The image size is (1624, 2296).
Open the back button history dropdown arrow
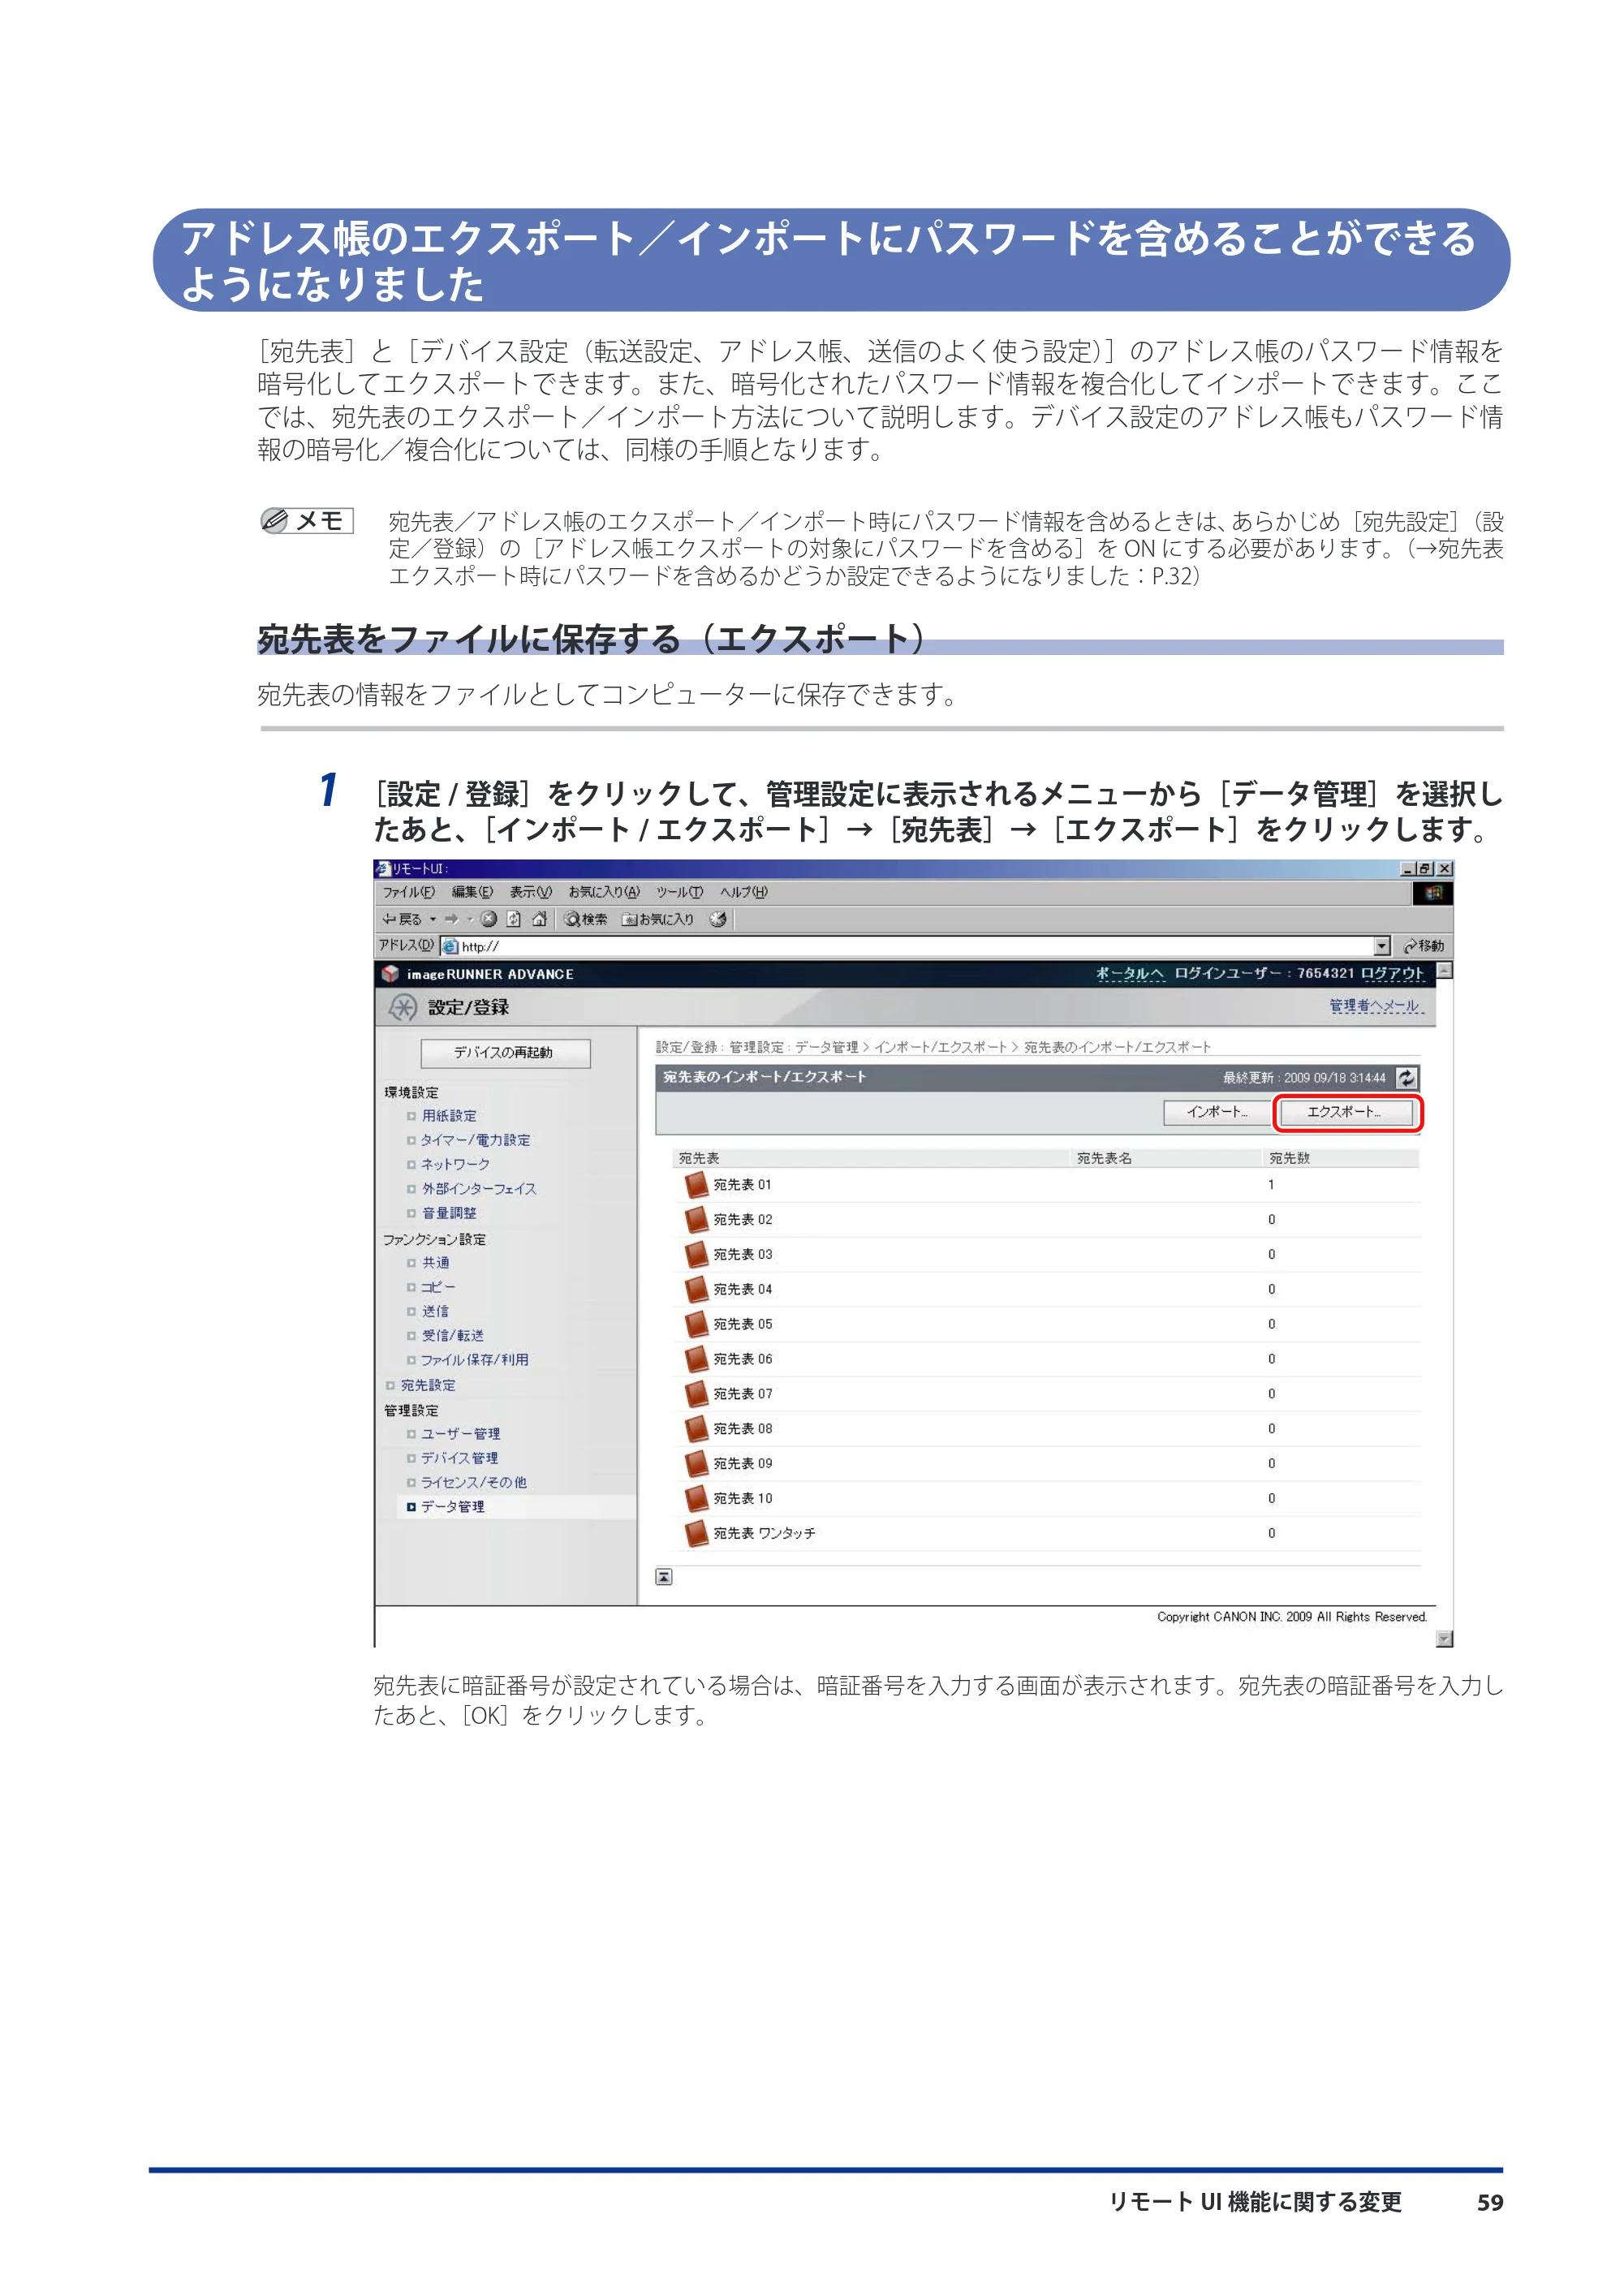tap(433, 919)
